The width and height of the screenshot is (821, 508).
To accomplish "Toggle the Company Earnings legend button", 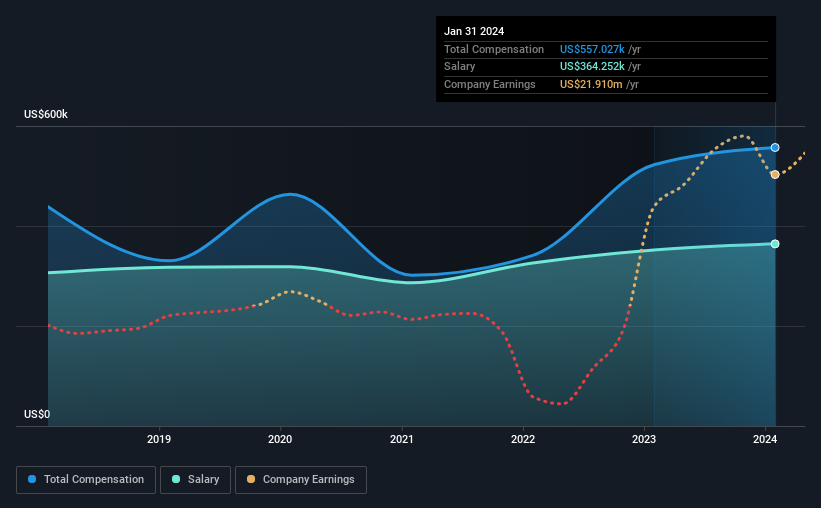I will pyautogui.click(x=301, y=480).
